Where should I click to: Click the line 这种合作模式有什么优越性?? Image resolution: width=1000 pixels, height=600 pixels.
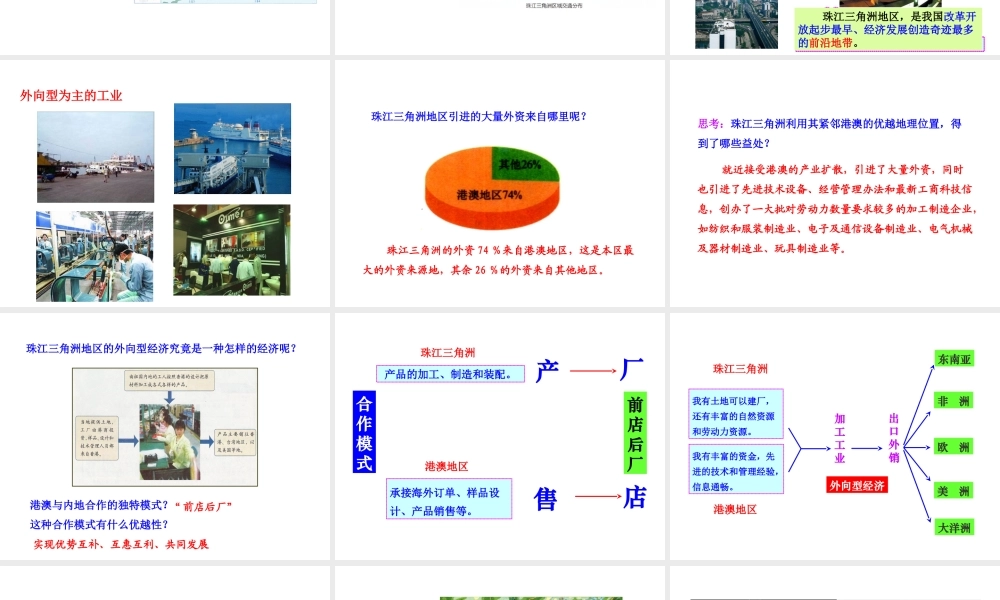tap(99, 524)
